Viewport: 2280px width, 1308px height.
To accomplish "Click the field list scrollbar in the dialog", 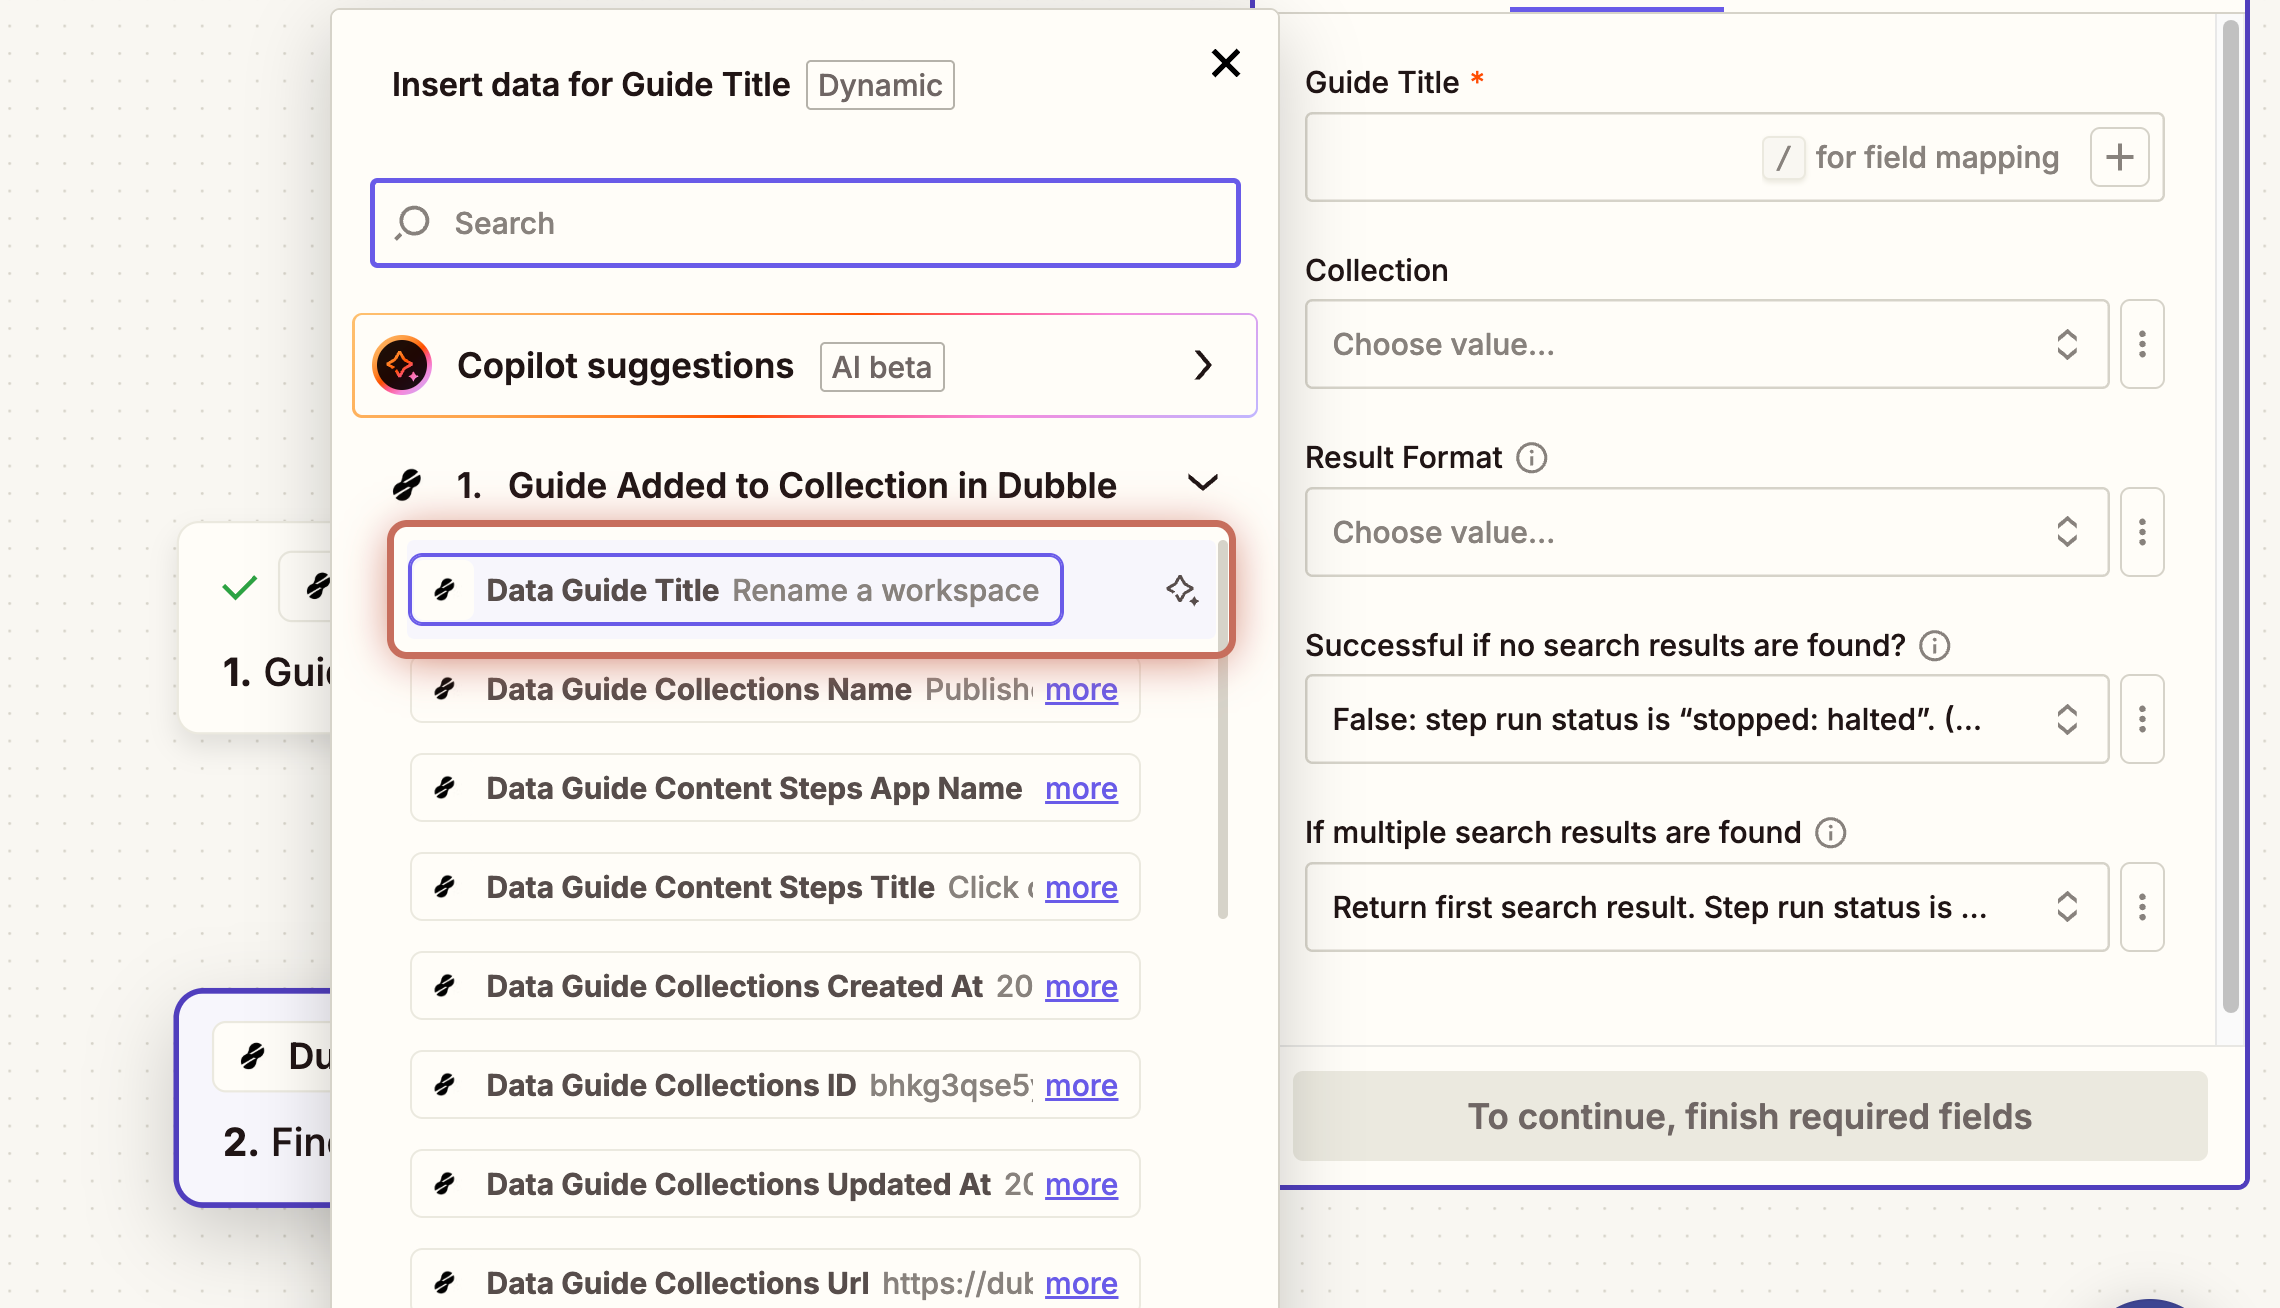I will click(x=1222, y=730).
